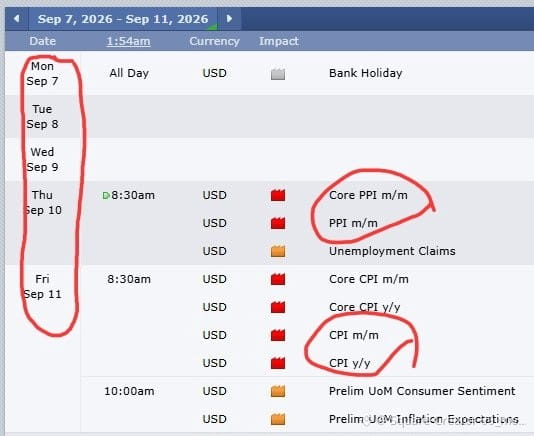The width and height of the screenshot is (534, 436).
Task: Open Prelim UoM Inflation Expectations event
Action: [x=424, y=419]
